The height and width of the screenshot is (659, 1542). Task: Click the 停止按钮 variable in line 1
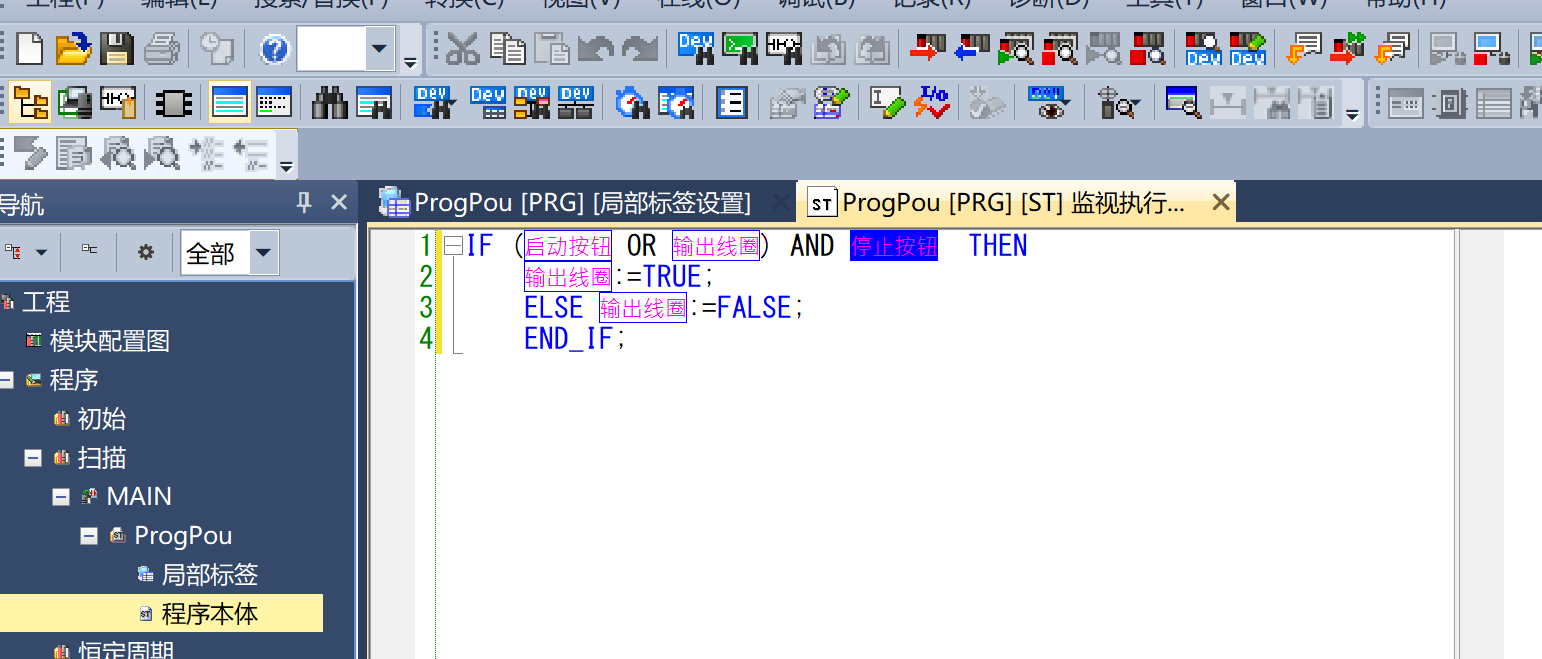[893, 246]
